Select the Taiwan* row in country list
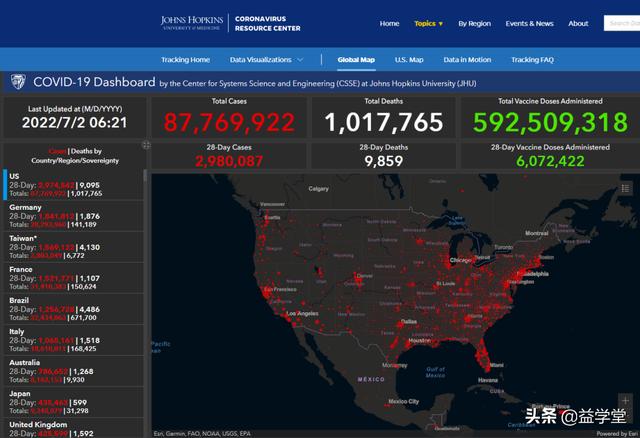Image resolution: width=640 pixels, height=438 pixels. pos(73,247)
